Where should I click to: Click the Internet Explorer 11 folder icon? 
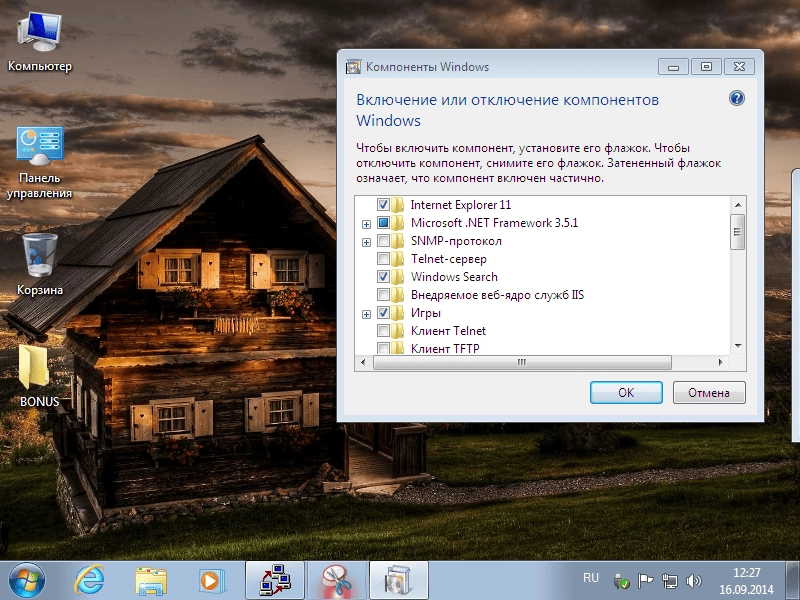tap(397, 205)
